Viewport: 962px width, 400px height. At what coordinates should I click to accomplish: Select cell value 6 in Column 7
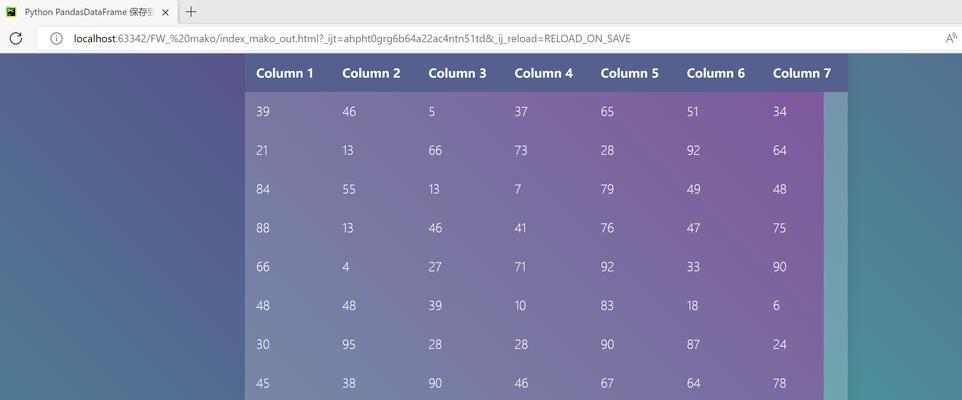[777, 306]
